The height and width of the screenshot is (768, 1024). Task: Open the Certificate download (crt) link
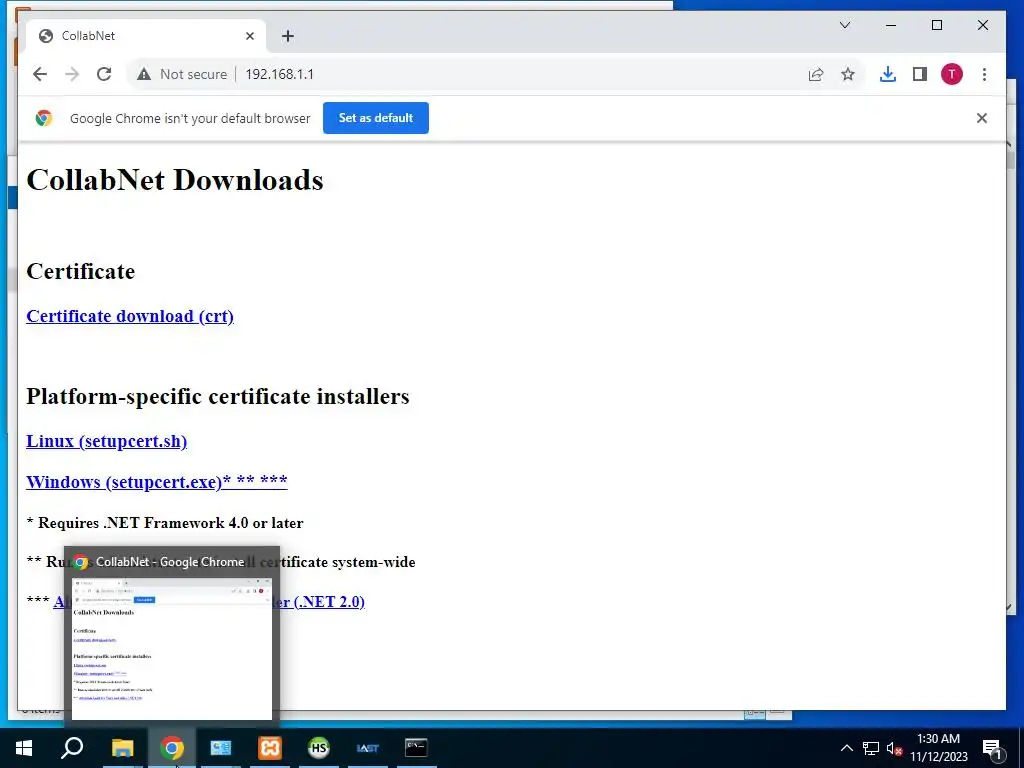130,316
